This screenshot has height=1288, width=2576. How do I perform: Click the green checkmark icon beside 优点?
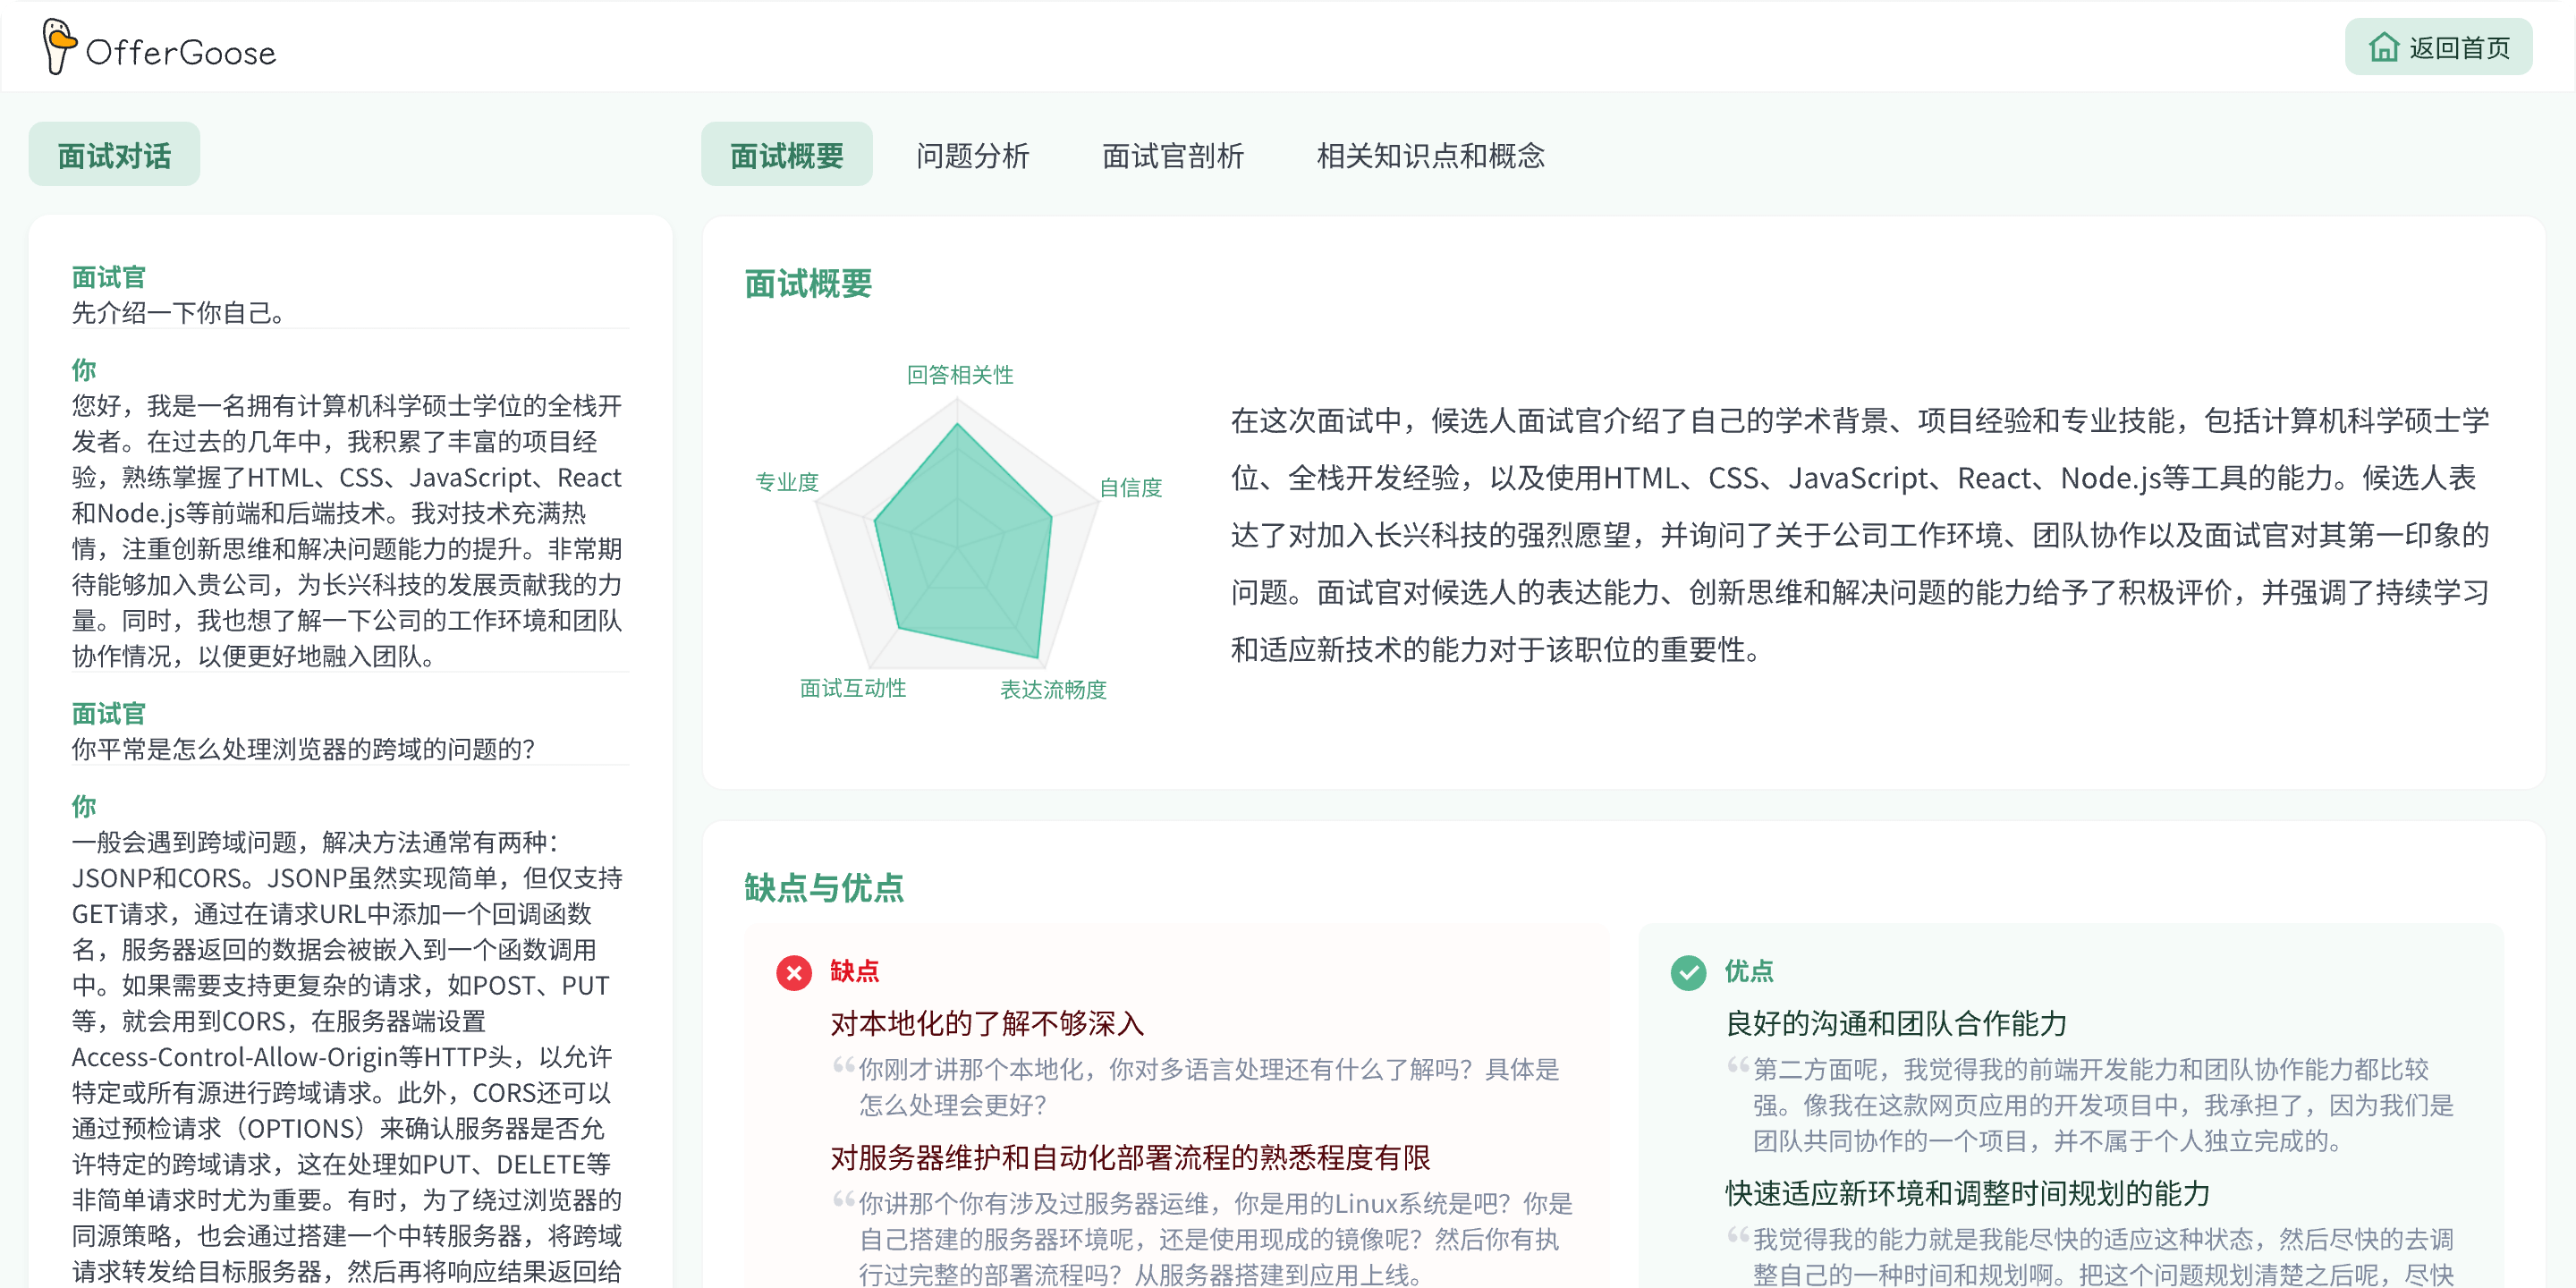[1689, 971]
